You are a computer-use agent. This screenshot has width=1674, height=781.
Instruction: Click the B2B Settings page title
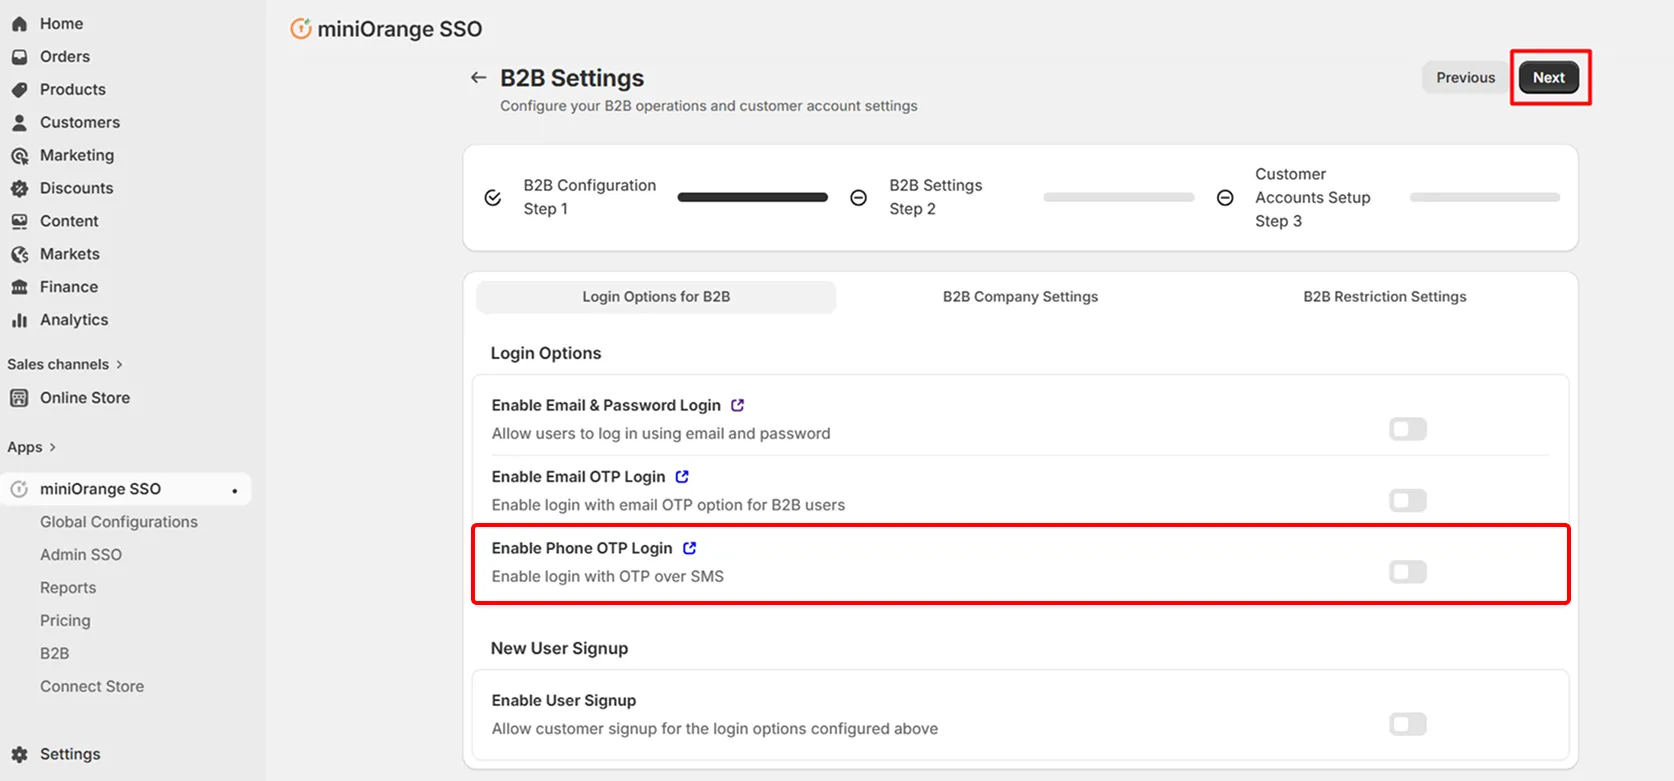point(572,78)
